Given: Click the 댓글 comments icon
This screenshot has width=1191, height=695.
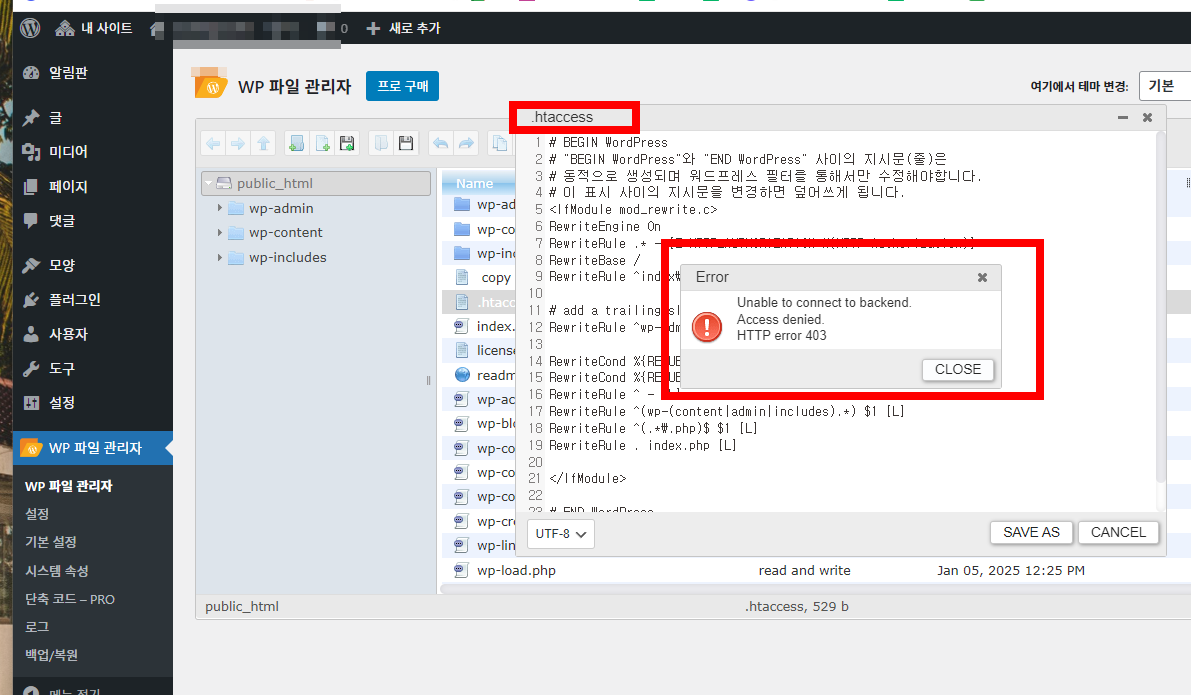Looking at the screenshot, I should coord(31,220).
